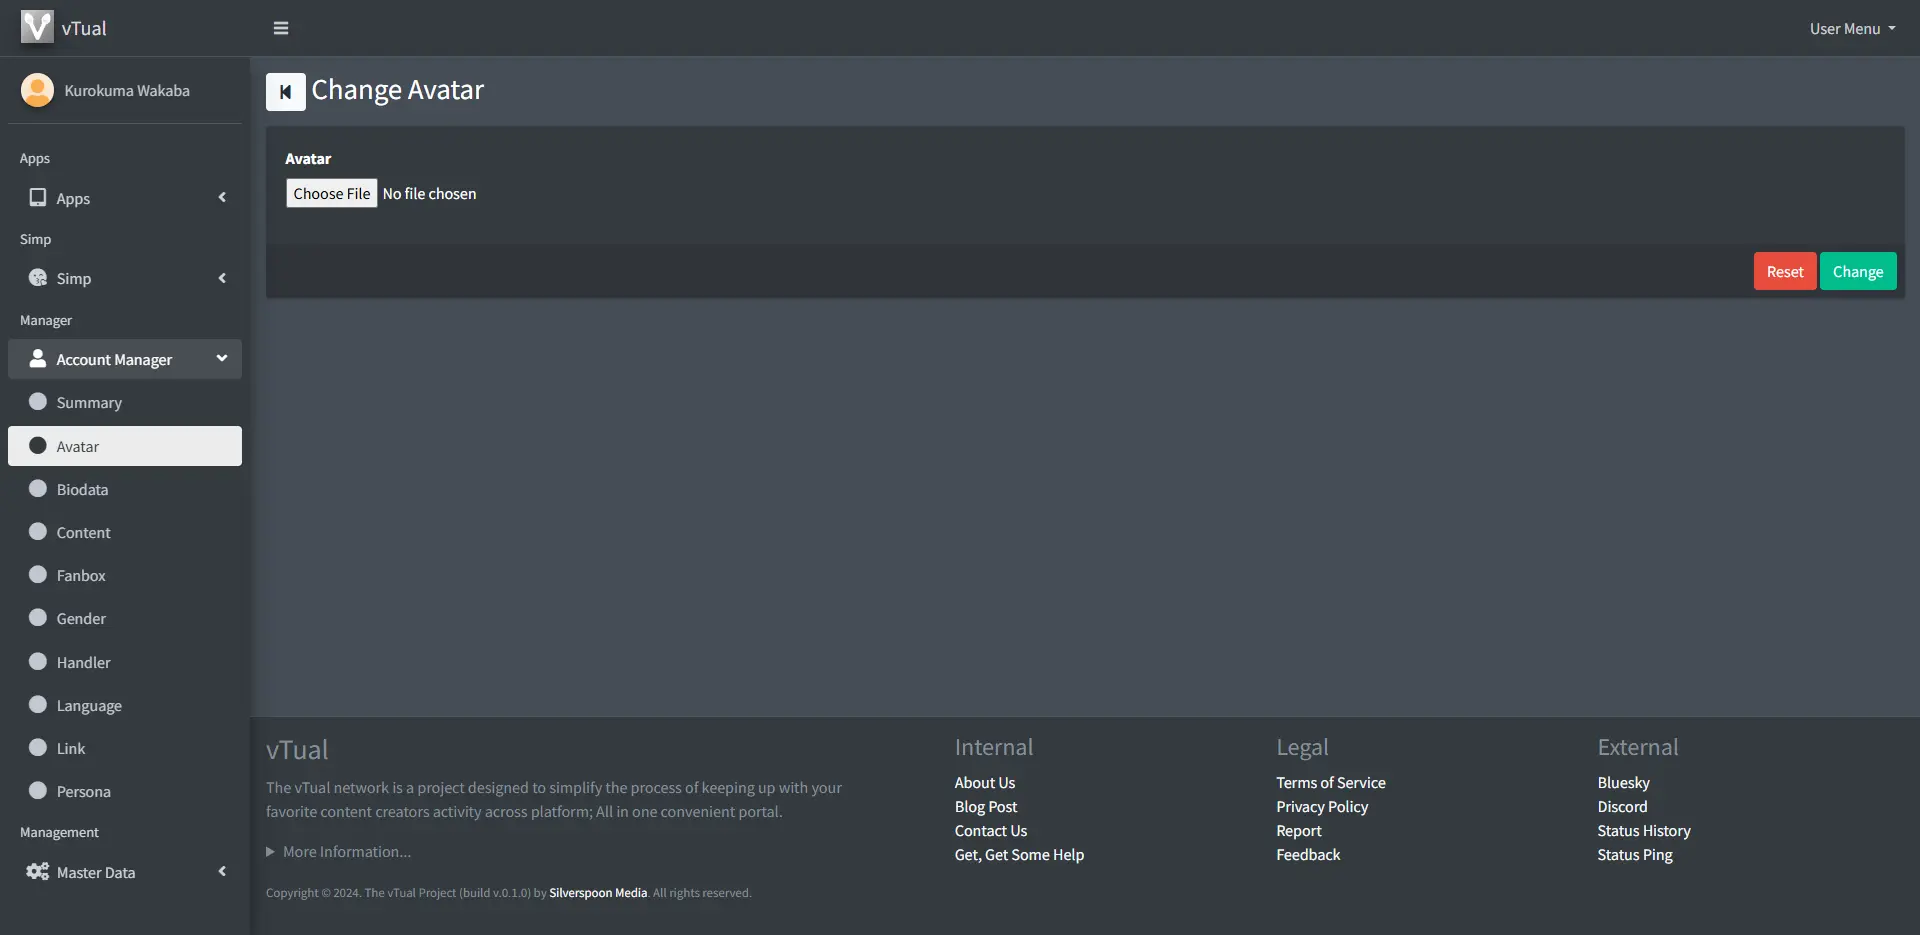Screen dimensions: 1920x935
Task: Open the Persona menu item
Action: [83, 791]
